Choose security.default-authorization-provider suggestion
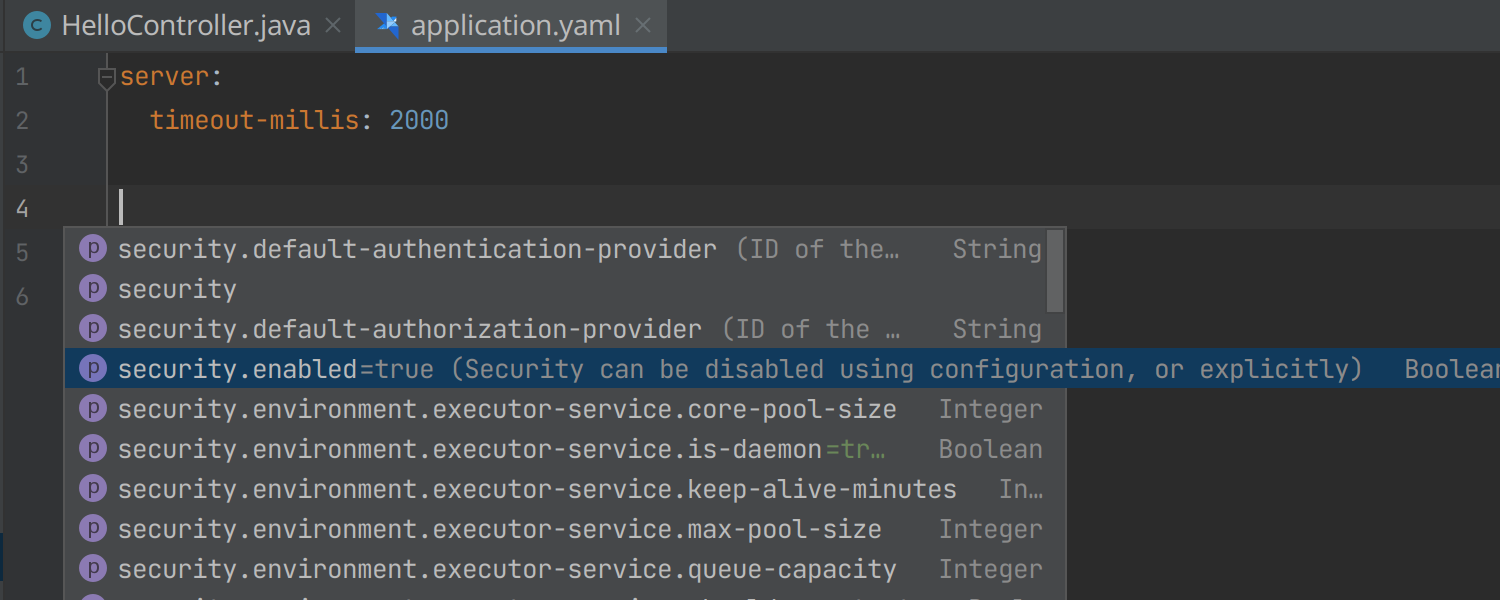The width and height of the screenshot is (1500, 600). [x=555, y=329]
